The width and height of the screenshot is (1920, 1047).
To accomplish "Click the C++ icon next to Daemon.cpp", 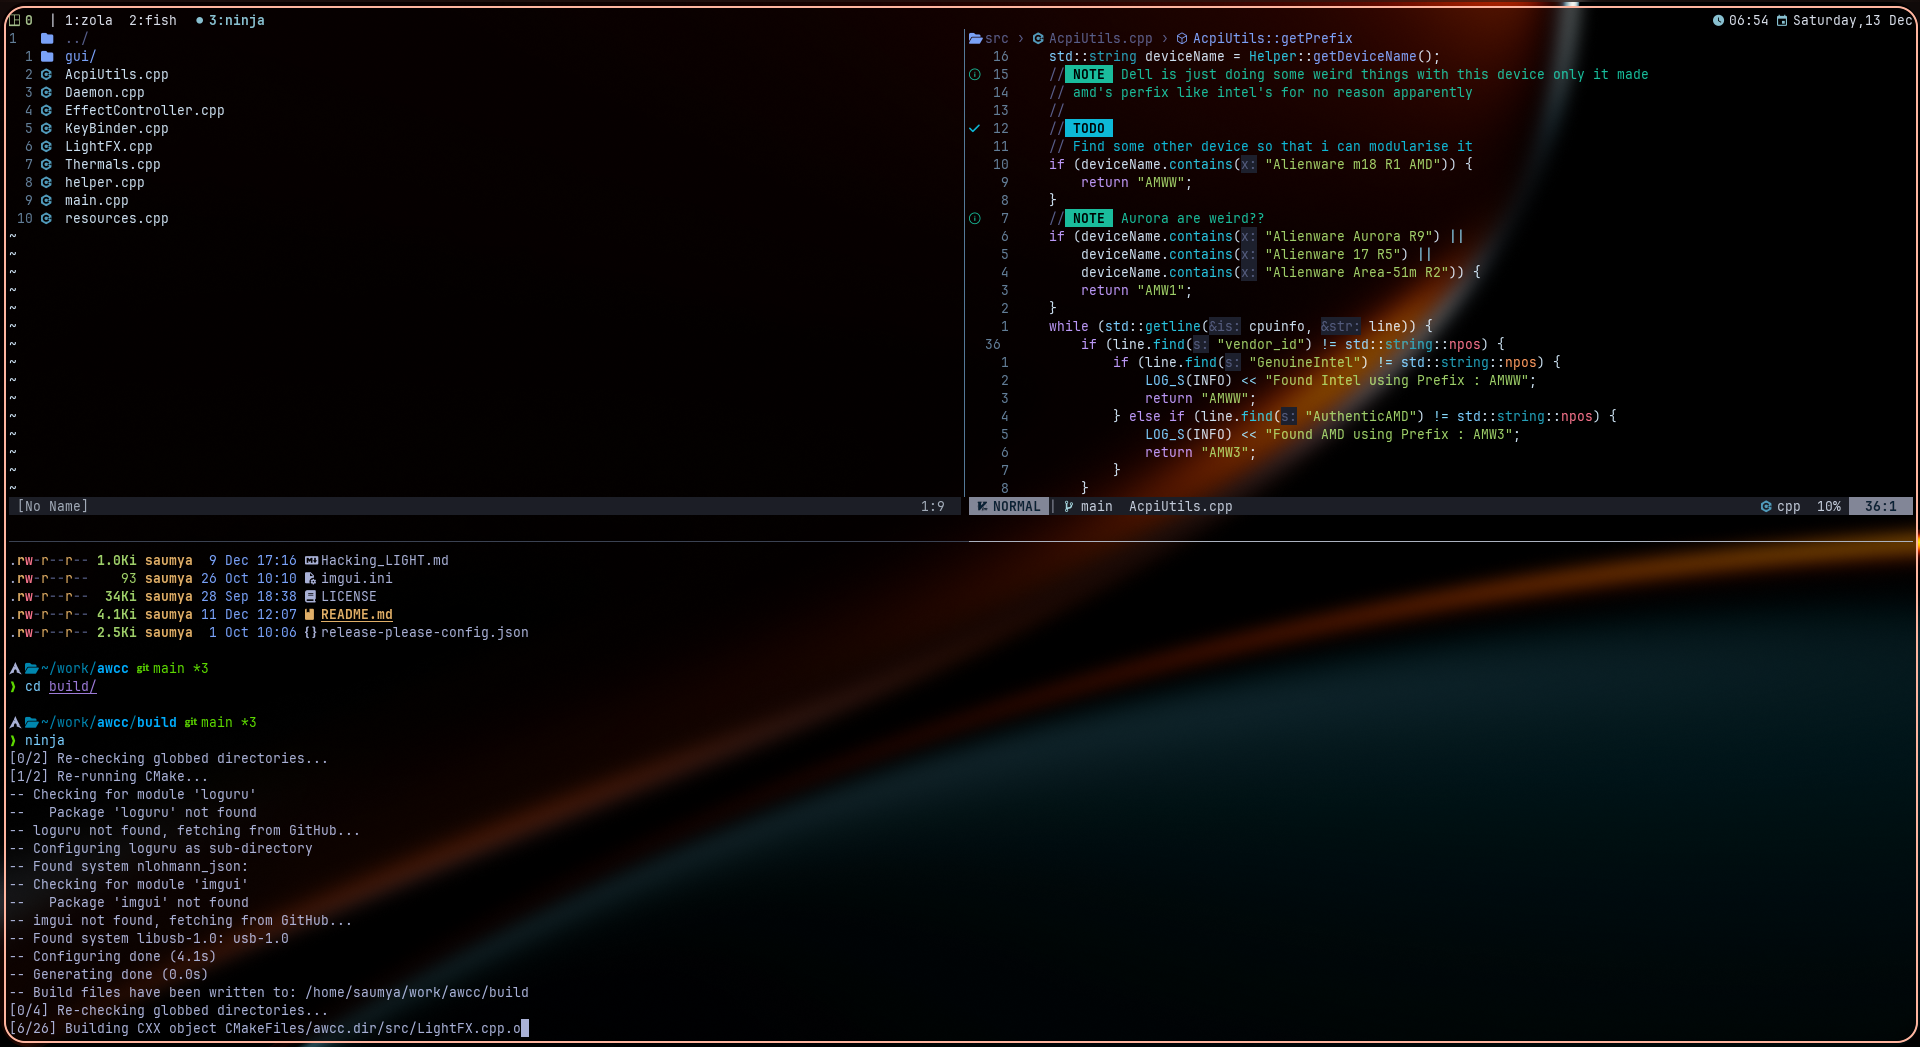I will coord(46,92).
